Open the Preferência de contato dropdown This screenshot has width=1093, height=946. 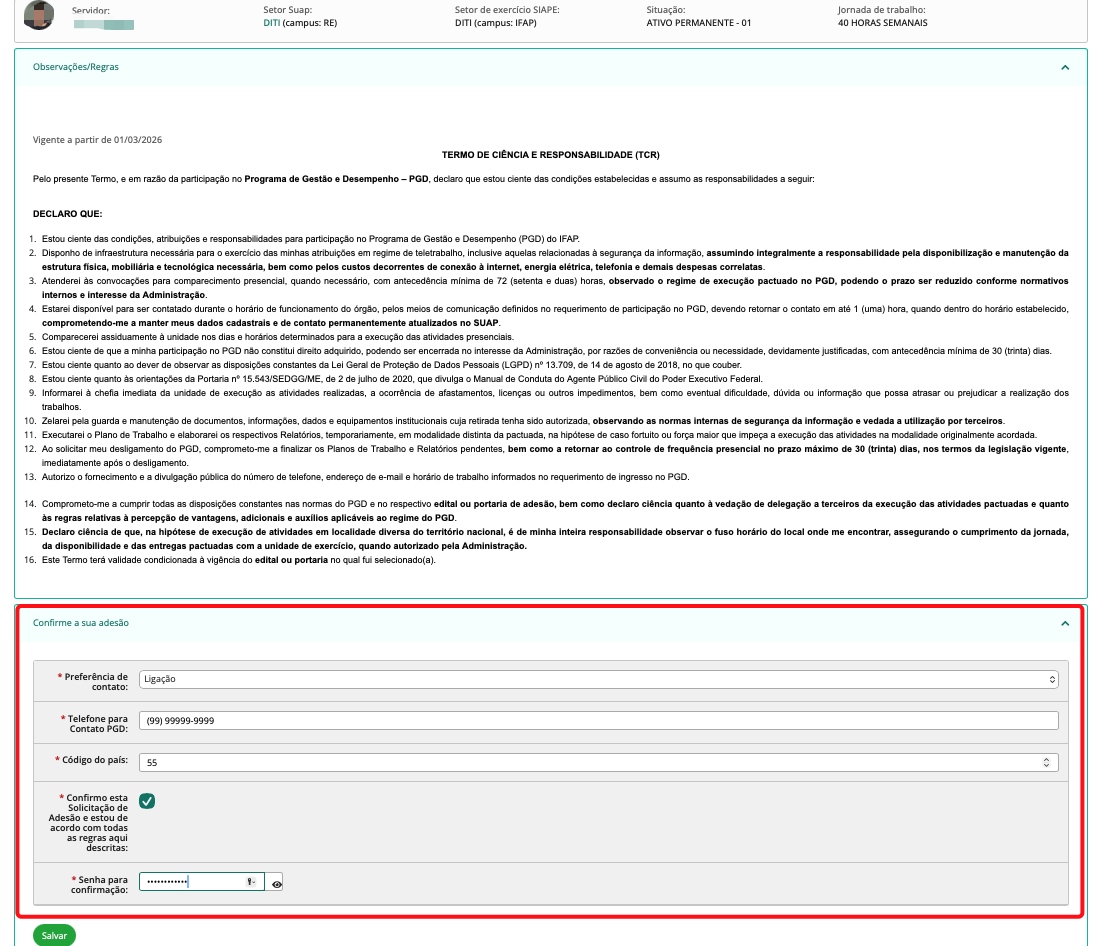(598, 679)
